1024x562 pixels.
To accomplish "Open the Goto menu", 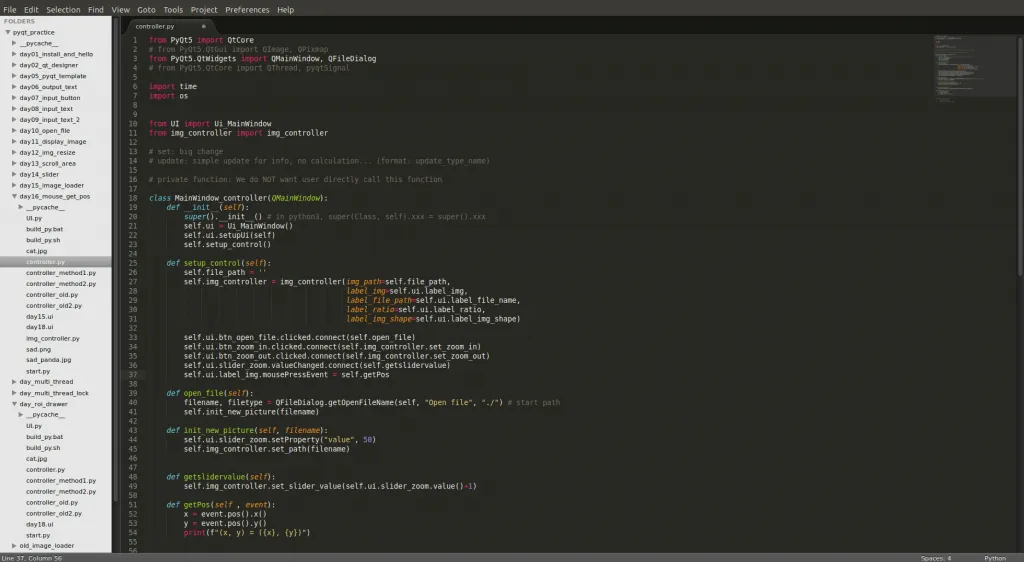I will pyautogui.click(x=146, y=9).
